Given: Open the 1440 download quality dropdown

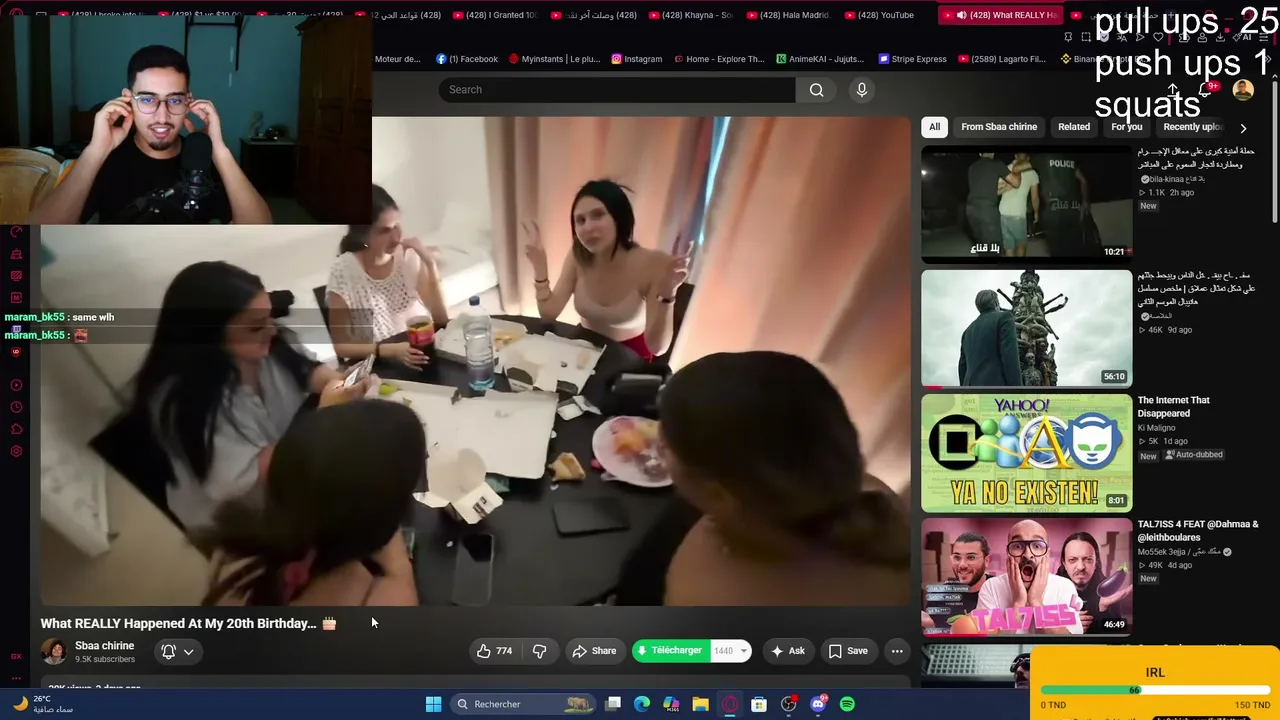Looking at the screenshot, I should point(731,651).
